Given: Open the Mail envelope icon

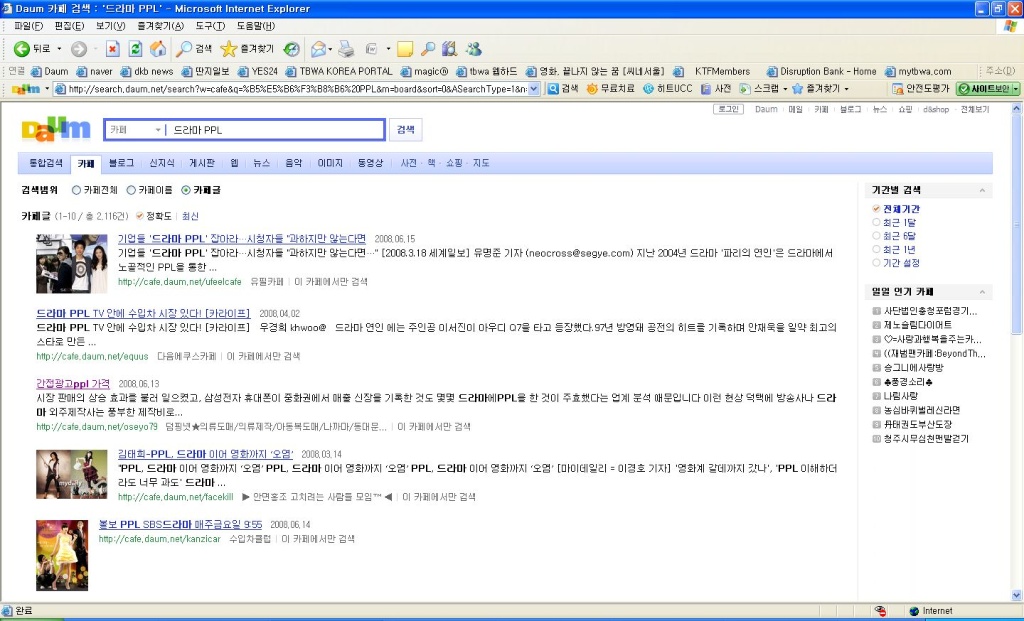Looking at the screenshot, I should (318, 49).
